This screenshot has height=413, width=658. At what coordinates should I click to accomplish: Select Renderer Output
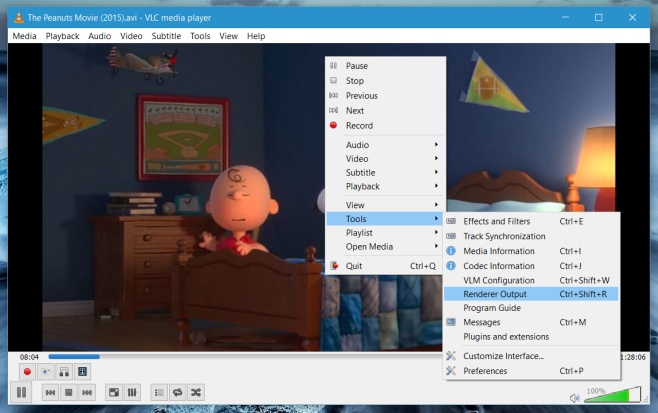click(531, 294)
